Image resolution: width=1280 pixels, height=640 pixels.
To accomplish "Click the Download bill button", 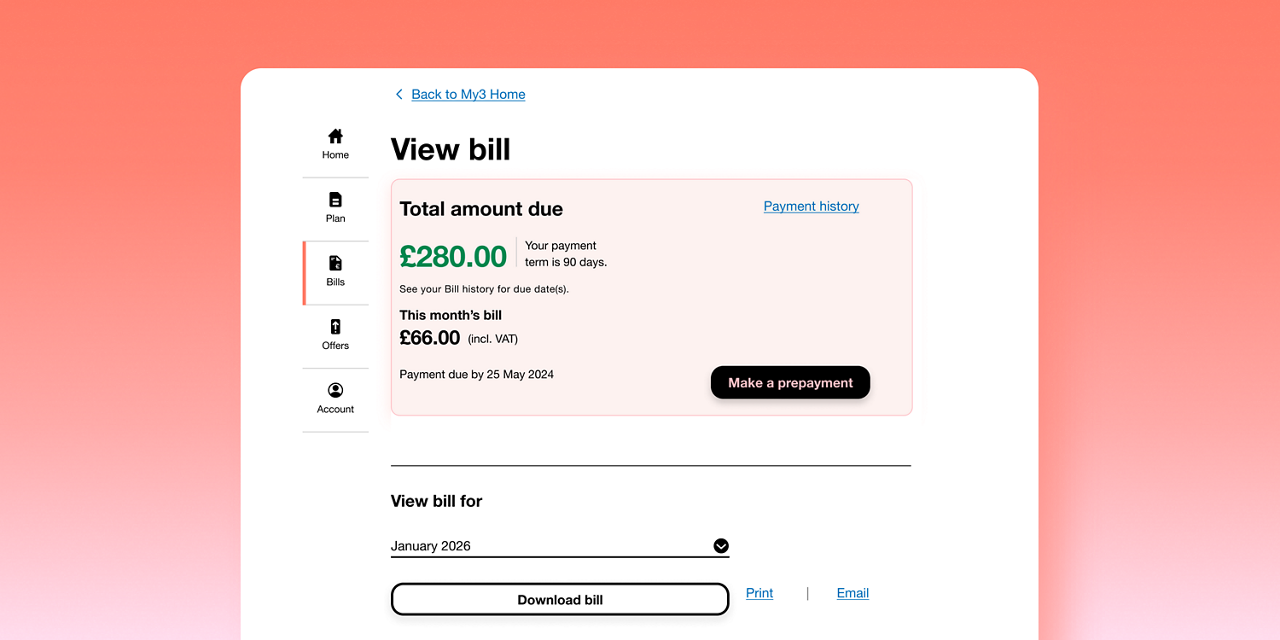I will pyautogui.click(x=559, y=598).
